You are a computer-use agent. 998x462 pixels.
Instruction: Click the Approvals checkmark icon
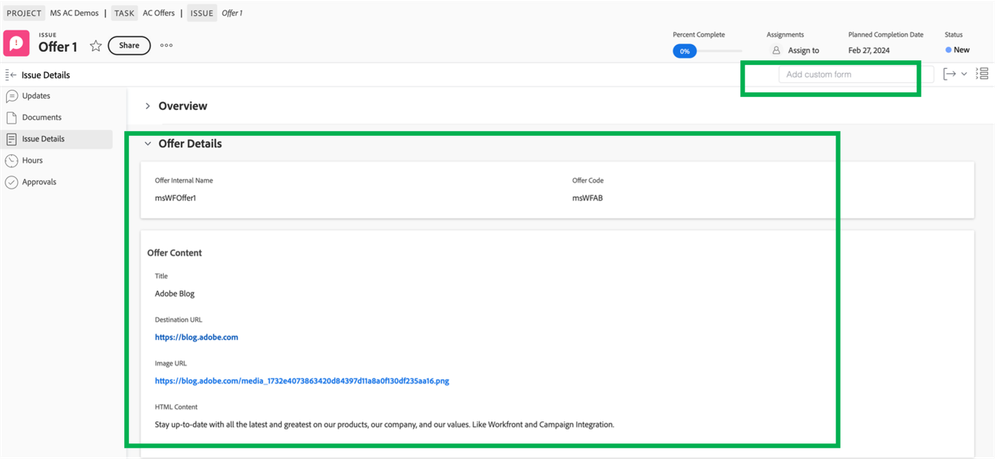[12, 182]
